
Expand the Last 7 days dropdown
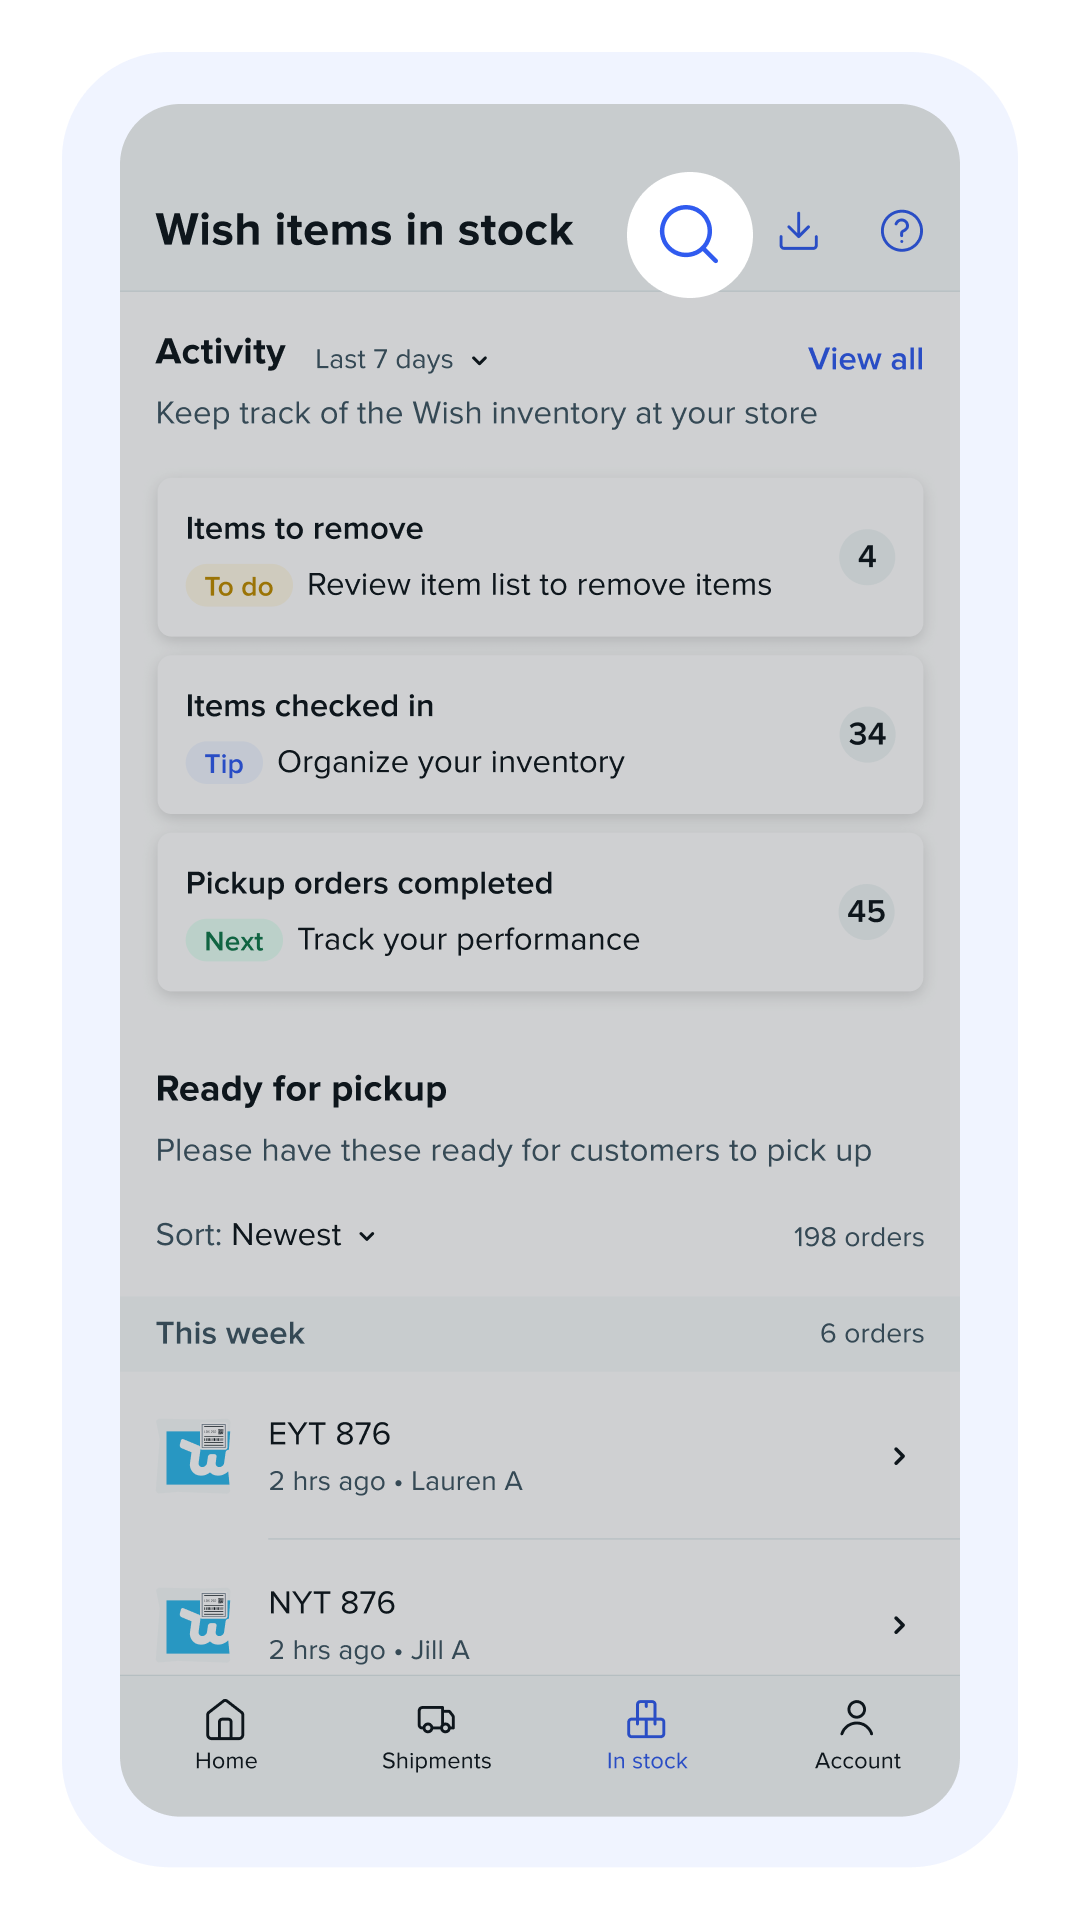401,360
